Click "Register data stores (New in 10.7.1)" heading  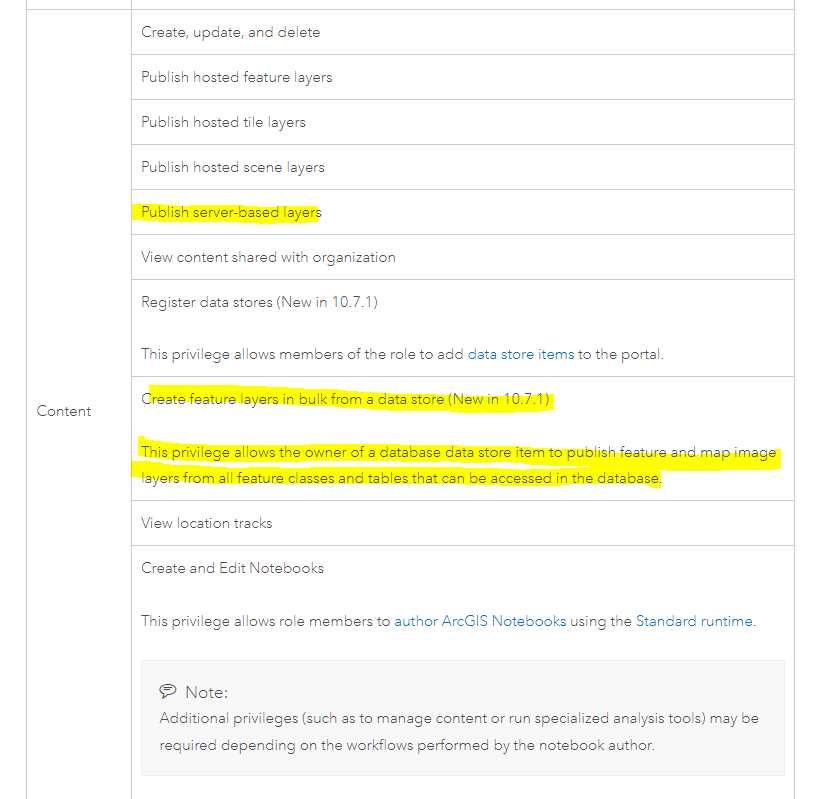point(259,301)
